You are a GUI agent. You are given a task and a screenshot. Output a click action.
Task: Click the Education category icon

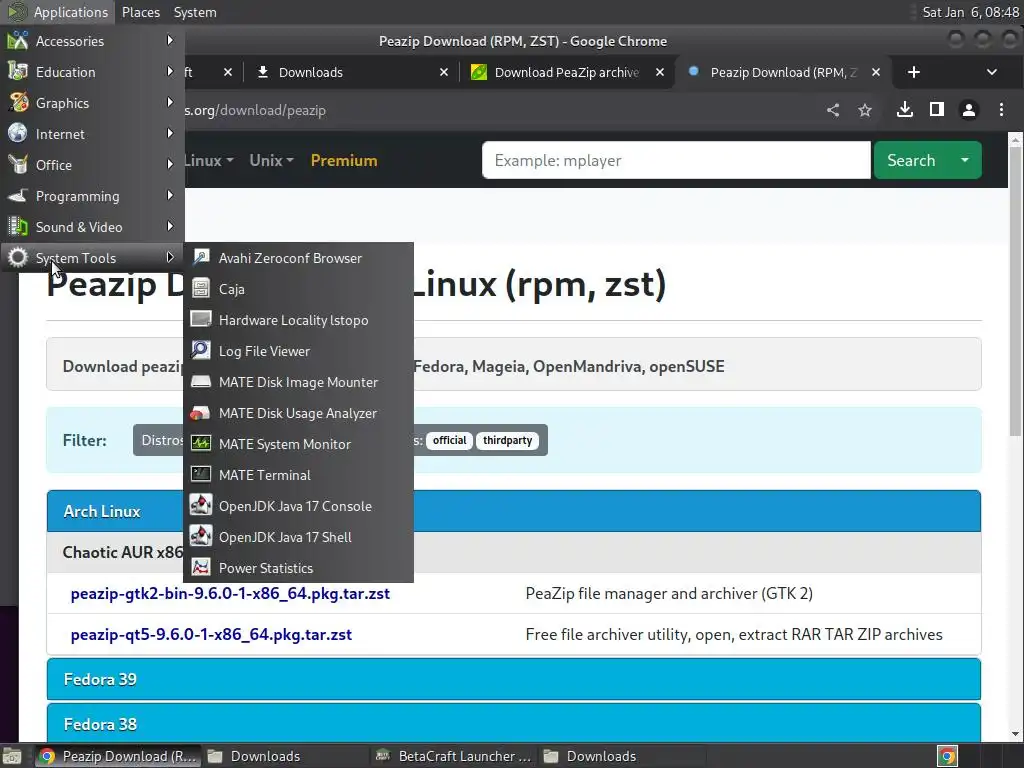(18, 71)
